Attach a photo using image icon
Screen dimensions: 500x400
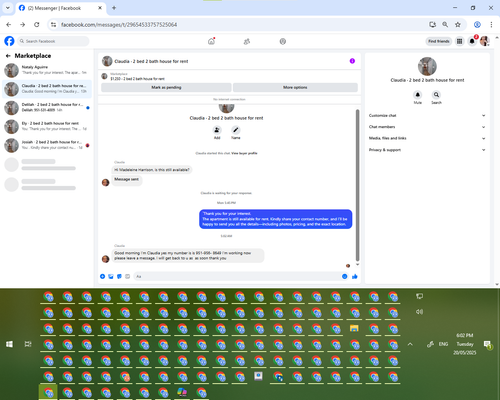click(111, 276)
